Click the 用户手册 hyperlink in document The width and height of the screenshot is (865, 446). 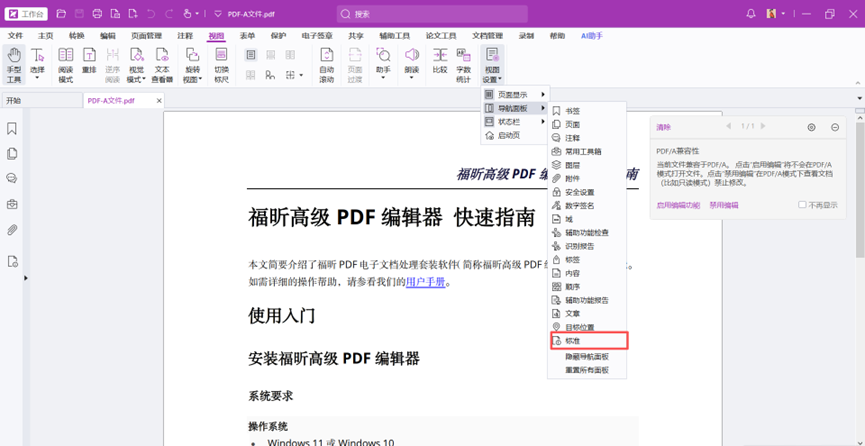[x=425, y=282]
